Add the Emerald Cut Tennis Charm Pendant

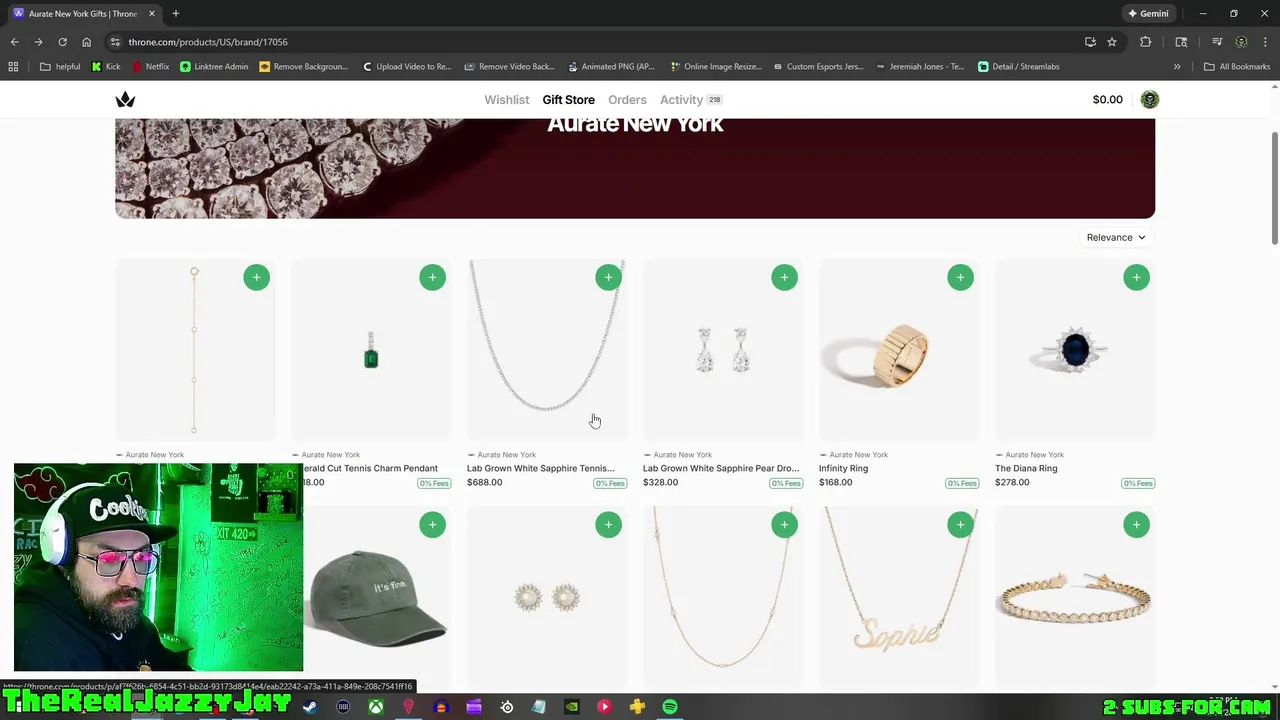tap(432, 277)
